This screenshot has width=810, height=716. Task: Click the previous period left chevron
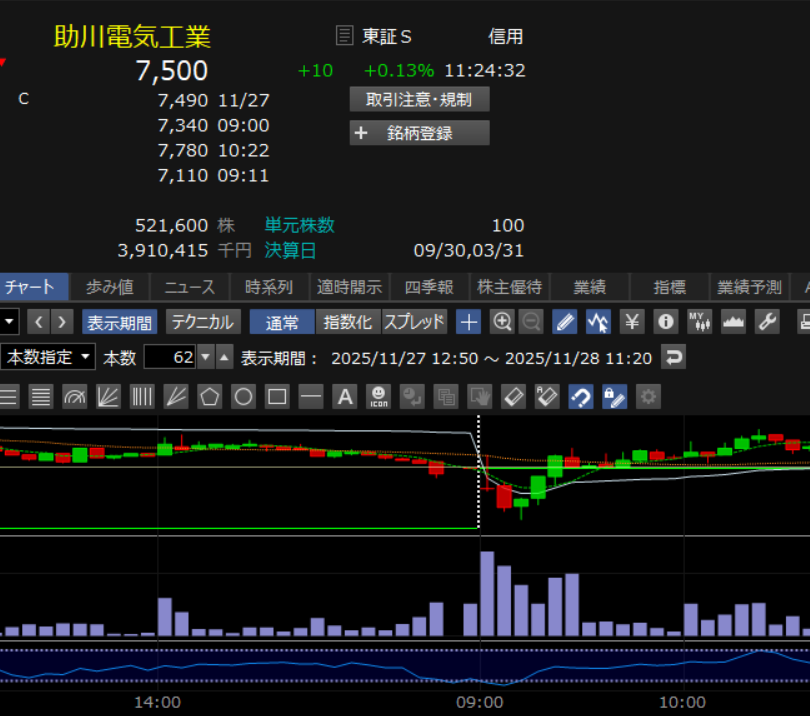pos(38,322)
